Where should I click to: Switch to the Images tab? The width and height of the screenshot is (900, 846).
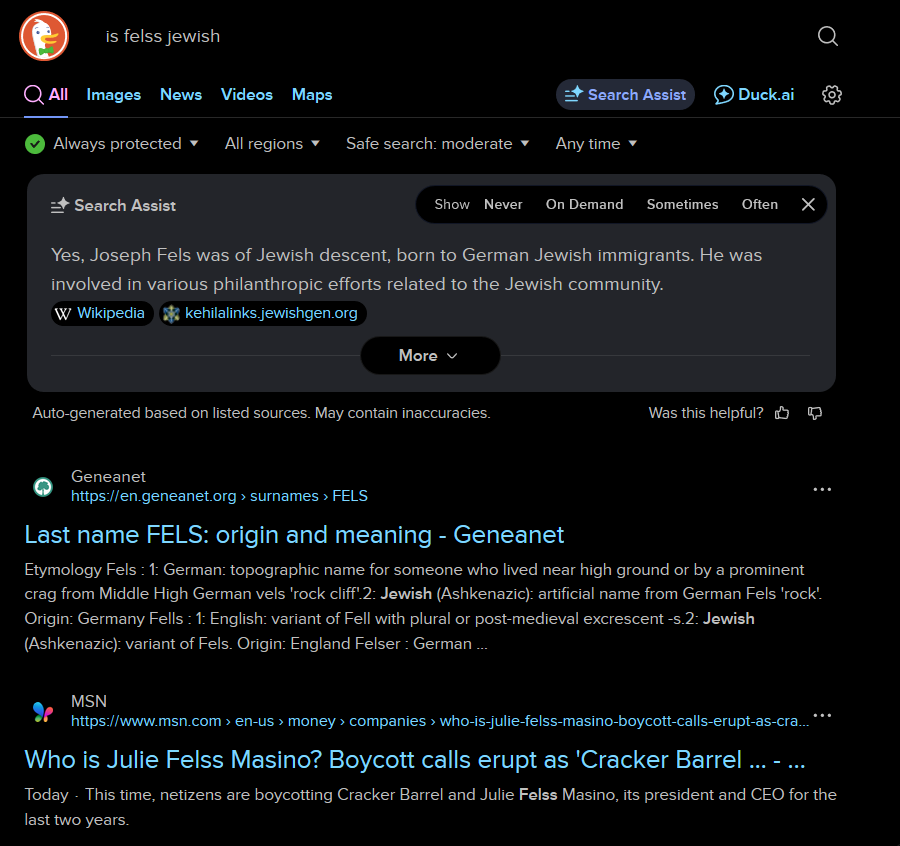pyautogui.click(x=114, y=95)
